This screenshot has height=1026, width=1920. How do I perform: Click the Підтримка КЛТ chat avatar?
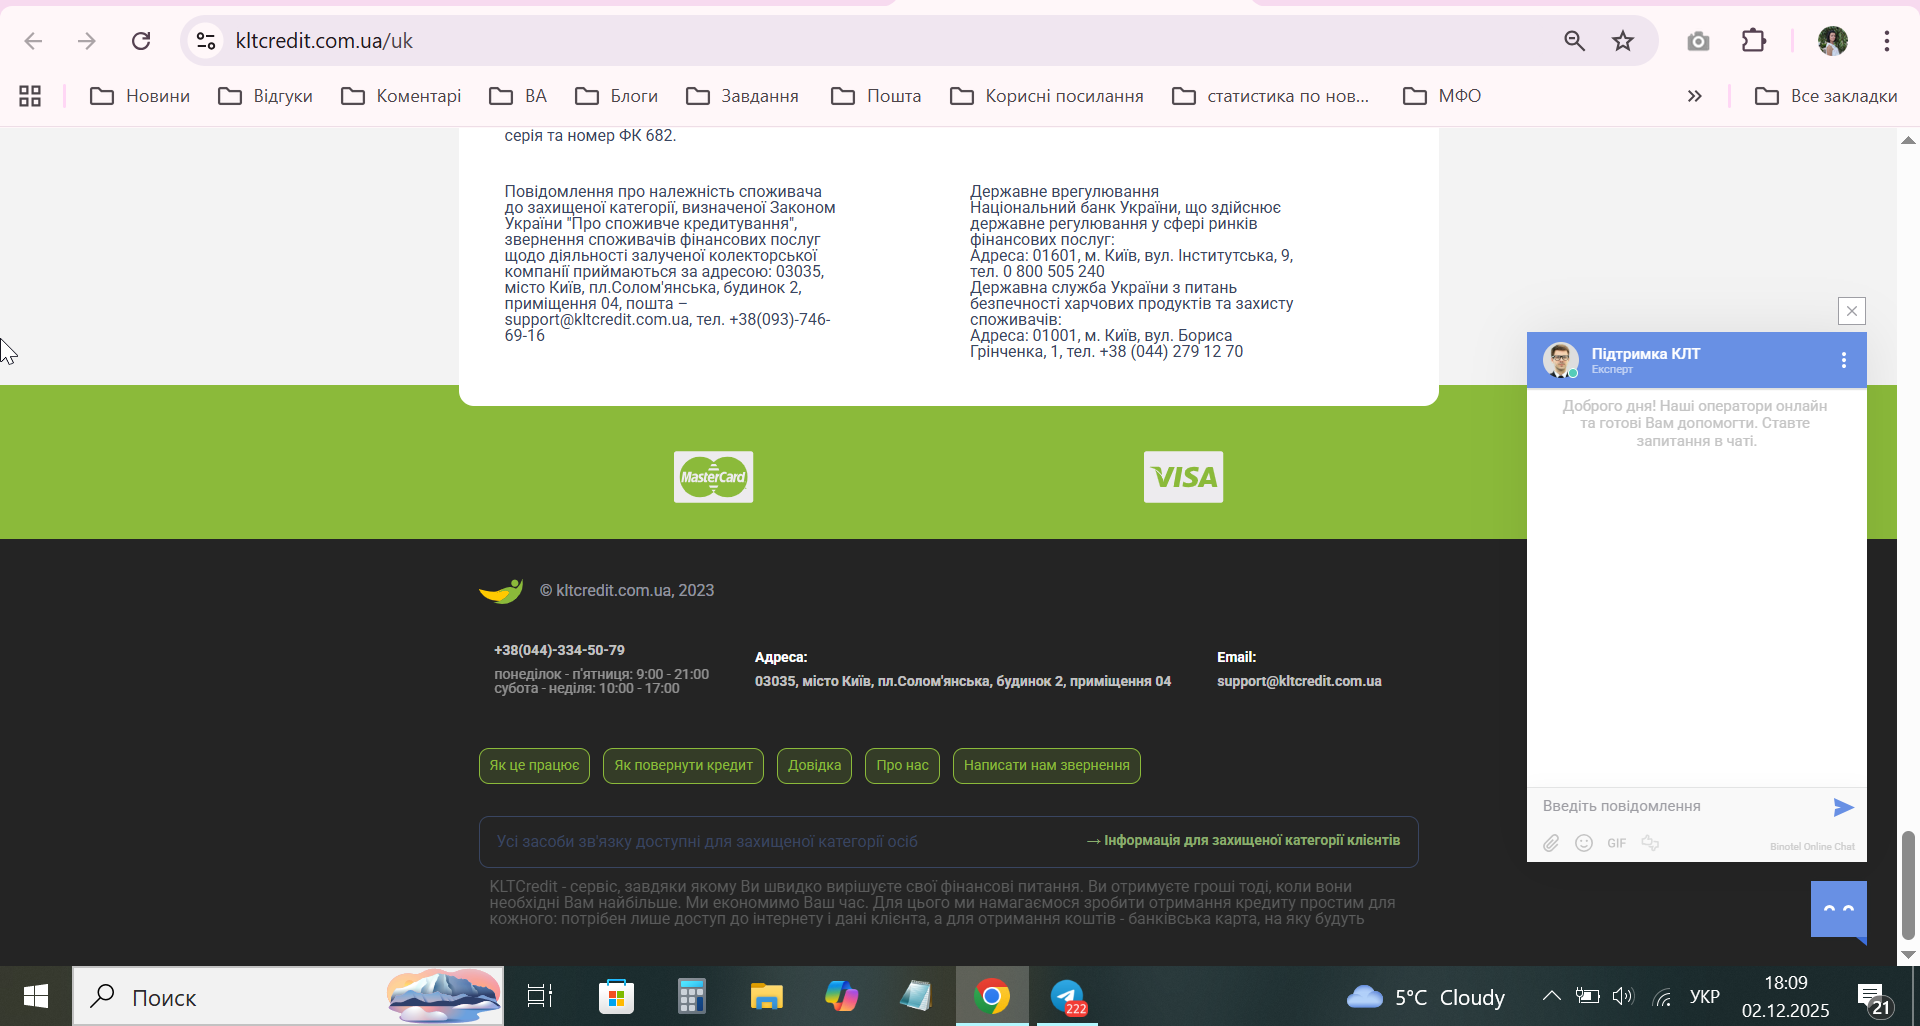point(1560,360)
